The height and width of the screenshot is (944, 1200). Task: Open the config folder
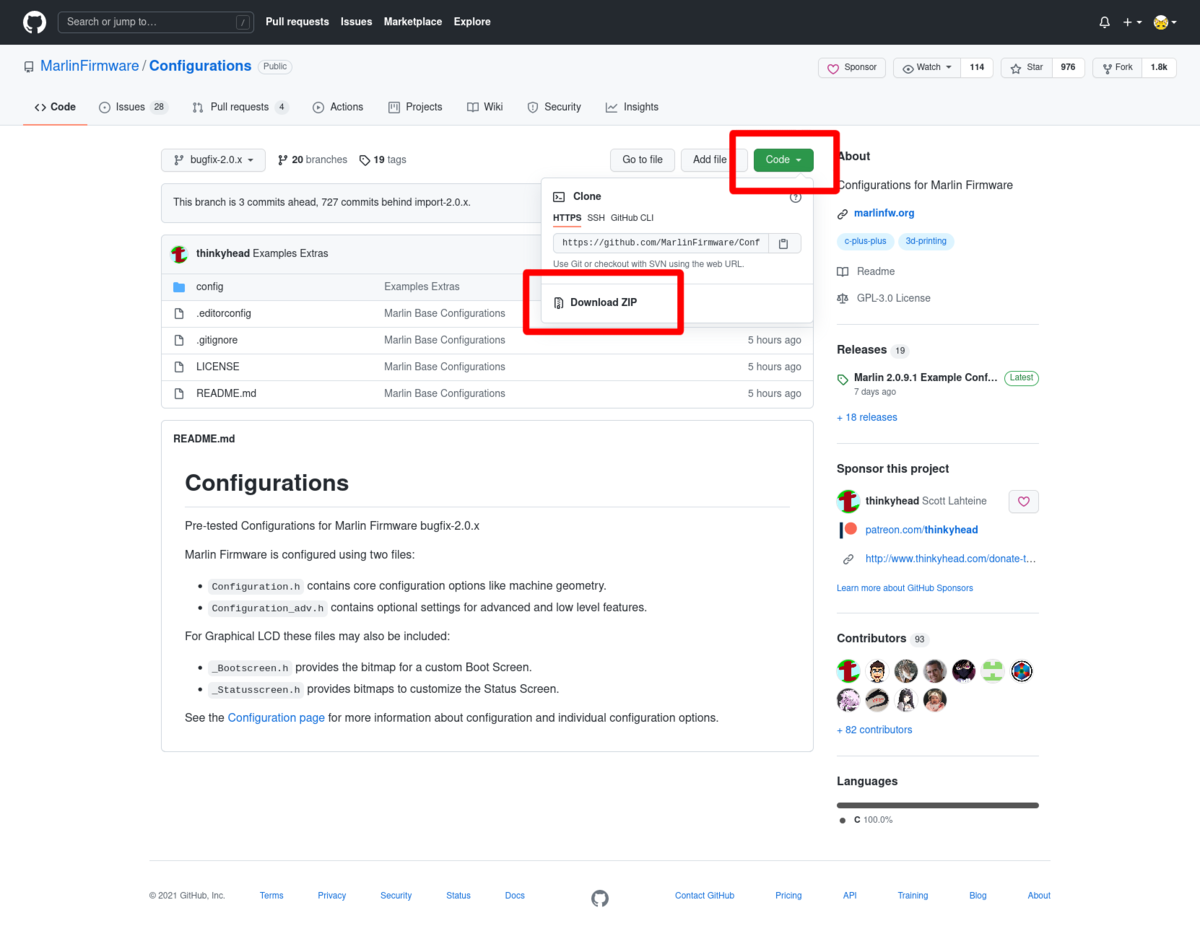pos(210,287)
